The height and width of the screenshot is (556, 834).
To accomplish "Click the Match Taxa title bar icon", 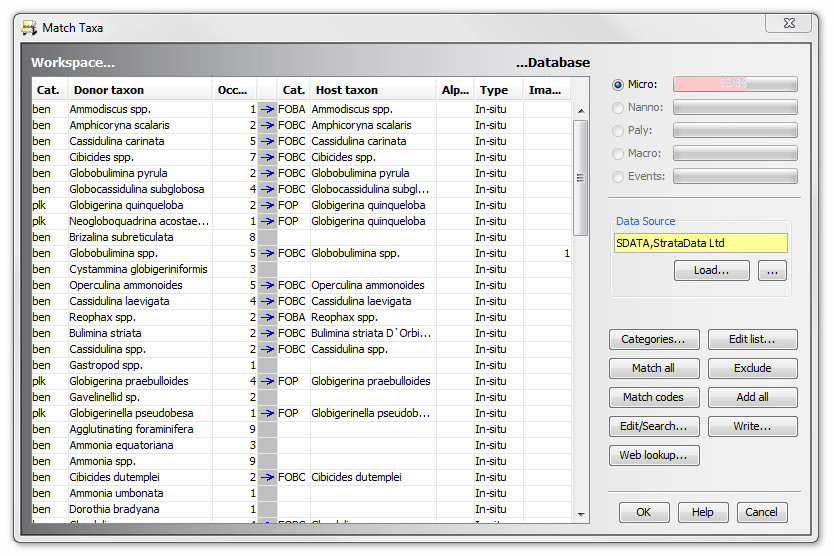I will pyautogui.click(x=29, y=27).
